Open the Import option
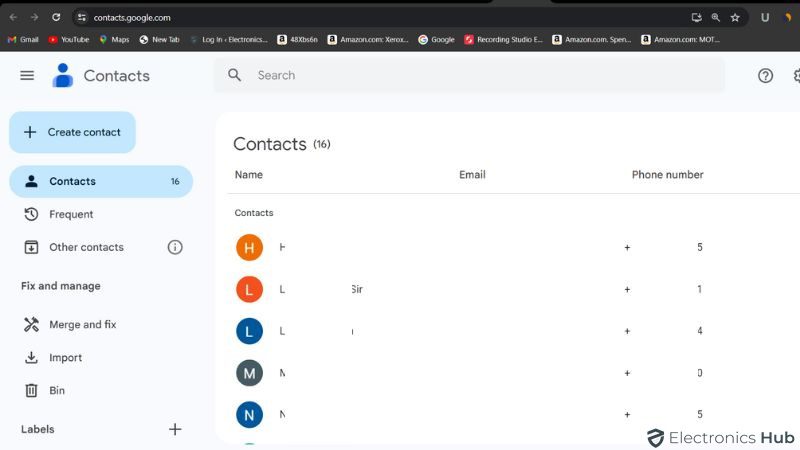 pos(66,357)
